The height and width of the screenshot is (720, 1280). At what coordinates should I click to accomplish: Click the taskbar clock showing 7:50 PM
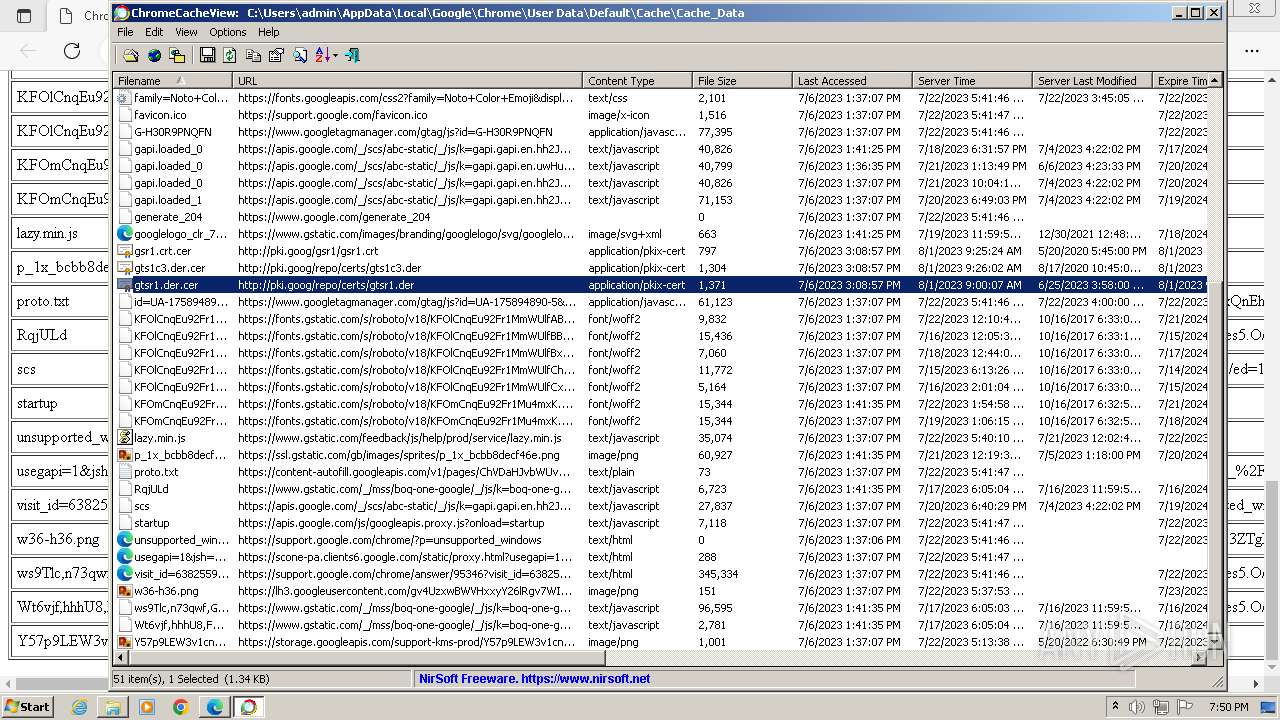1228,707
